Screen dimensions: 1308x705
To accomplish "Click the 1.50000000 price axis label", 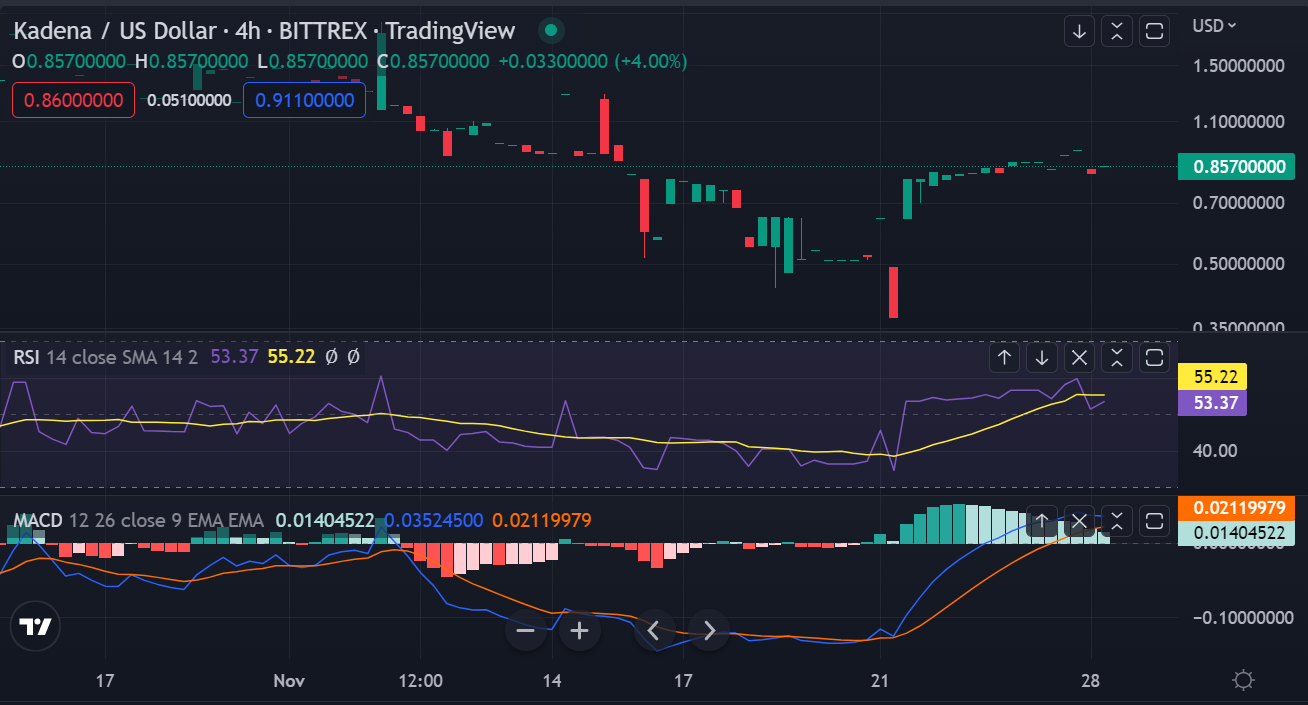I will click(x=1238, y=64).
